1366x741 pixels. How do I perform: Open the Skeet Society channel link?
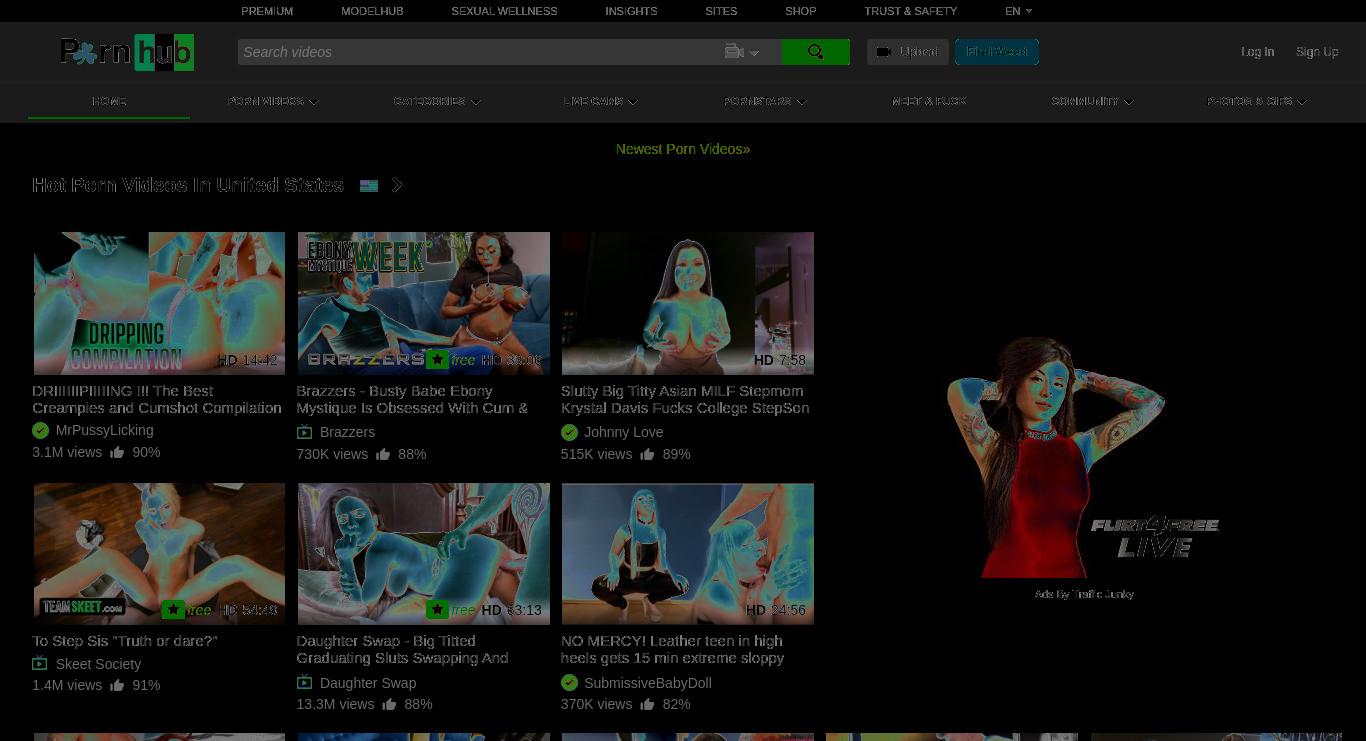click(x=98, y=664)
